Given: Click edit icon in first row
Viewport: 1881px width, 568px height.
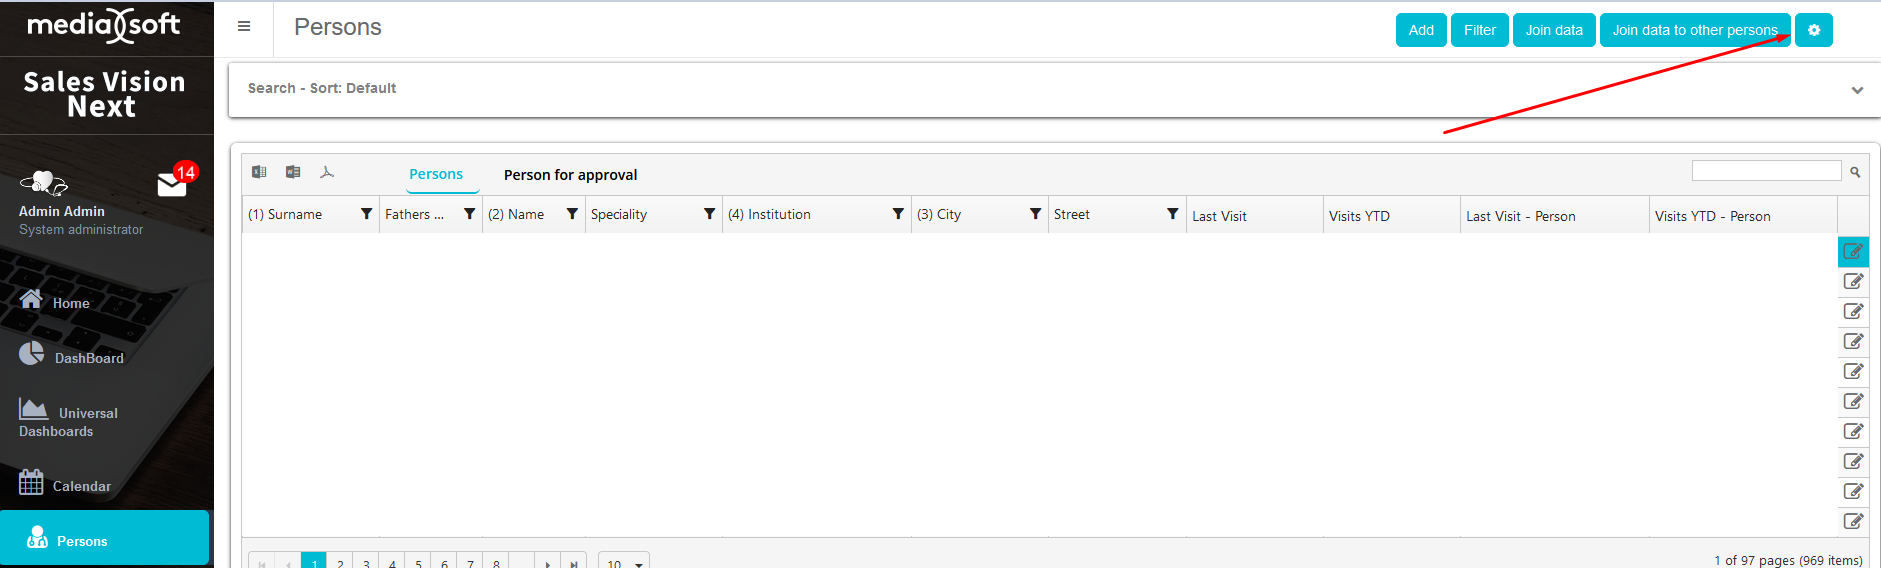Looking at the screenshot, I should click(x=1852, y=252).
